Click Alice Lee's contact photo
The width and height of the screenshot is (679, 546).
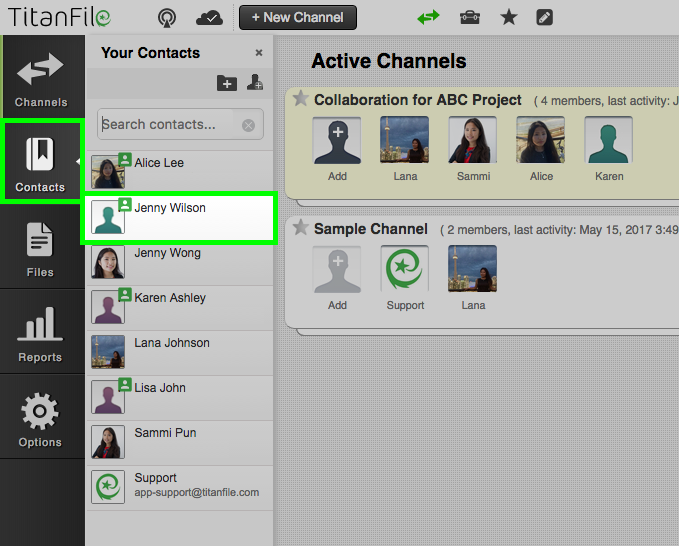108,172
